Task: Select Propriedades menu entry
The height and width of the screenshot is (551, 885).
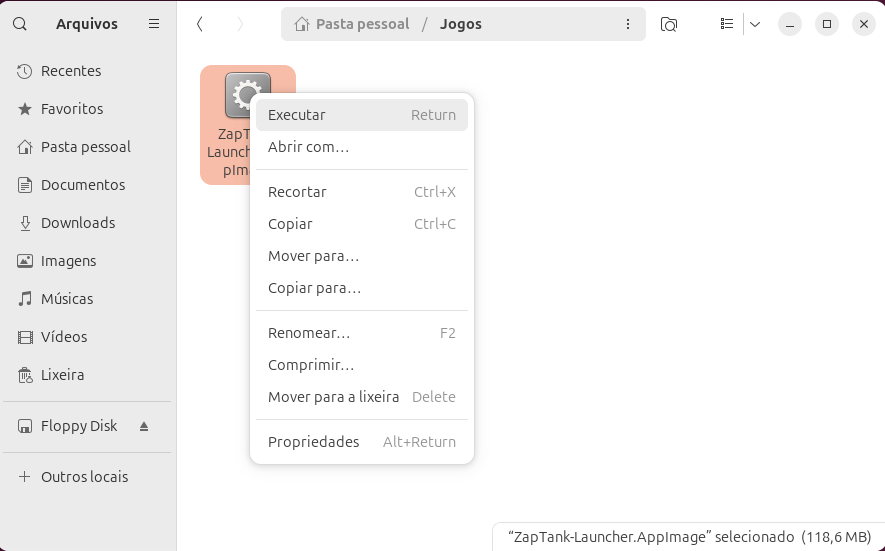Action: (x=313, y=442)
